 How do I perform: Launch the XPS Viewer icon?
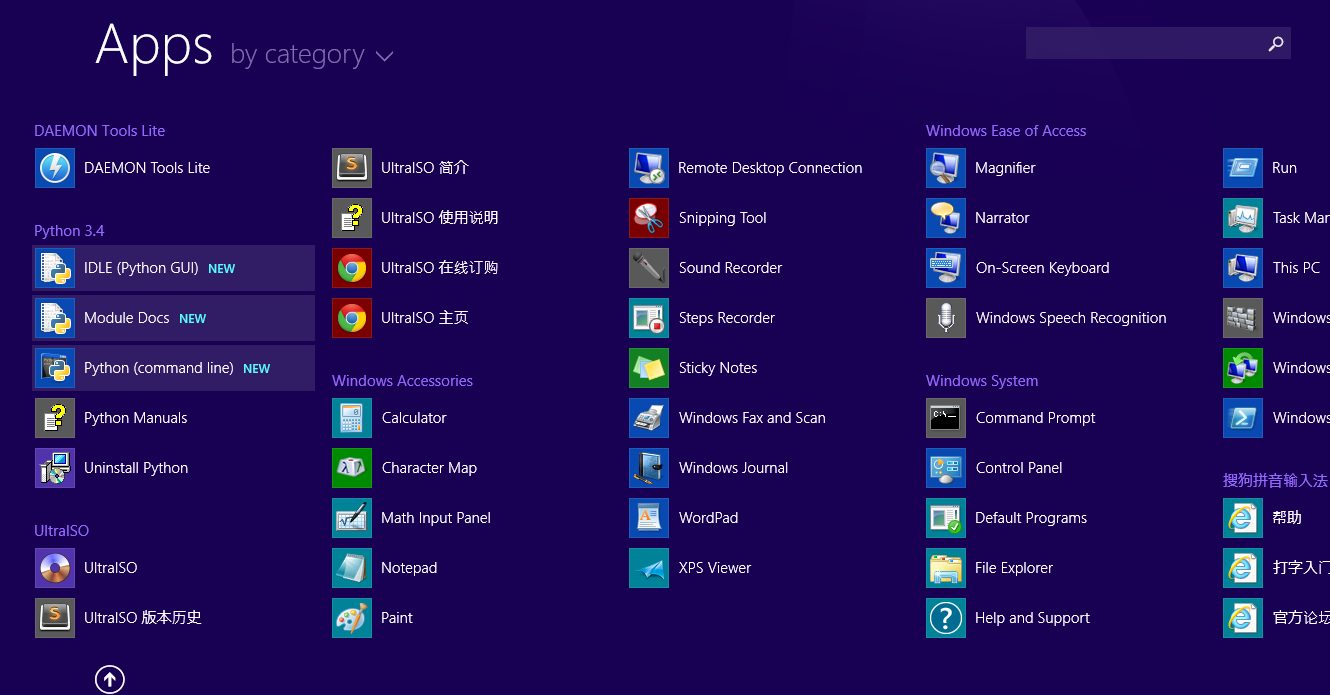pyautogui.click(x=649, y=568)
